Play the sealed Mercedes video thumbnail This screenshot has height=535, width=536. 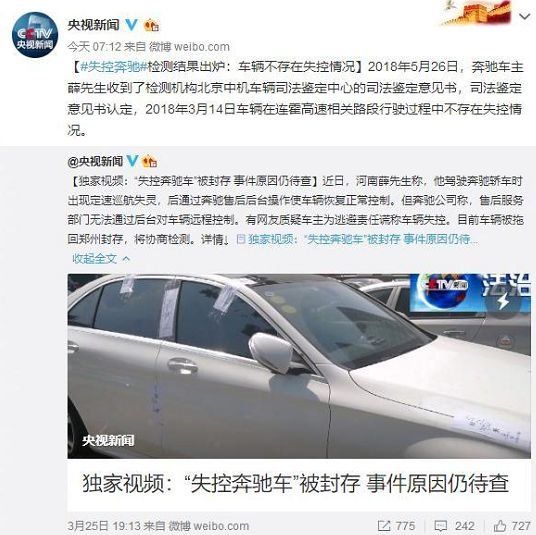point(299,366)
